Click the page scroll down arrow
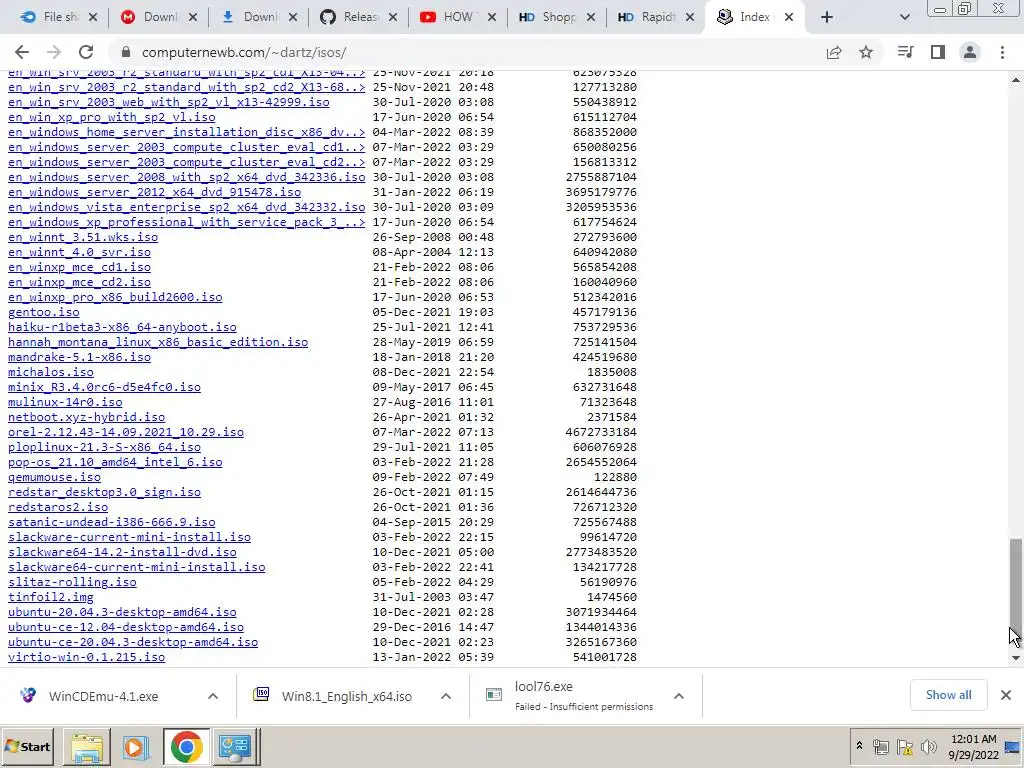The width and height of the screenshot is (1024, 768). (1016, 658)
